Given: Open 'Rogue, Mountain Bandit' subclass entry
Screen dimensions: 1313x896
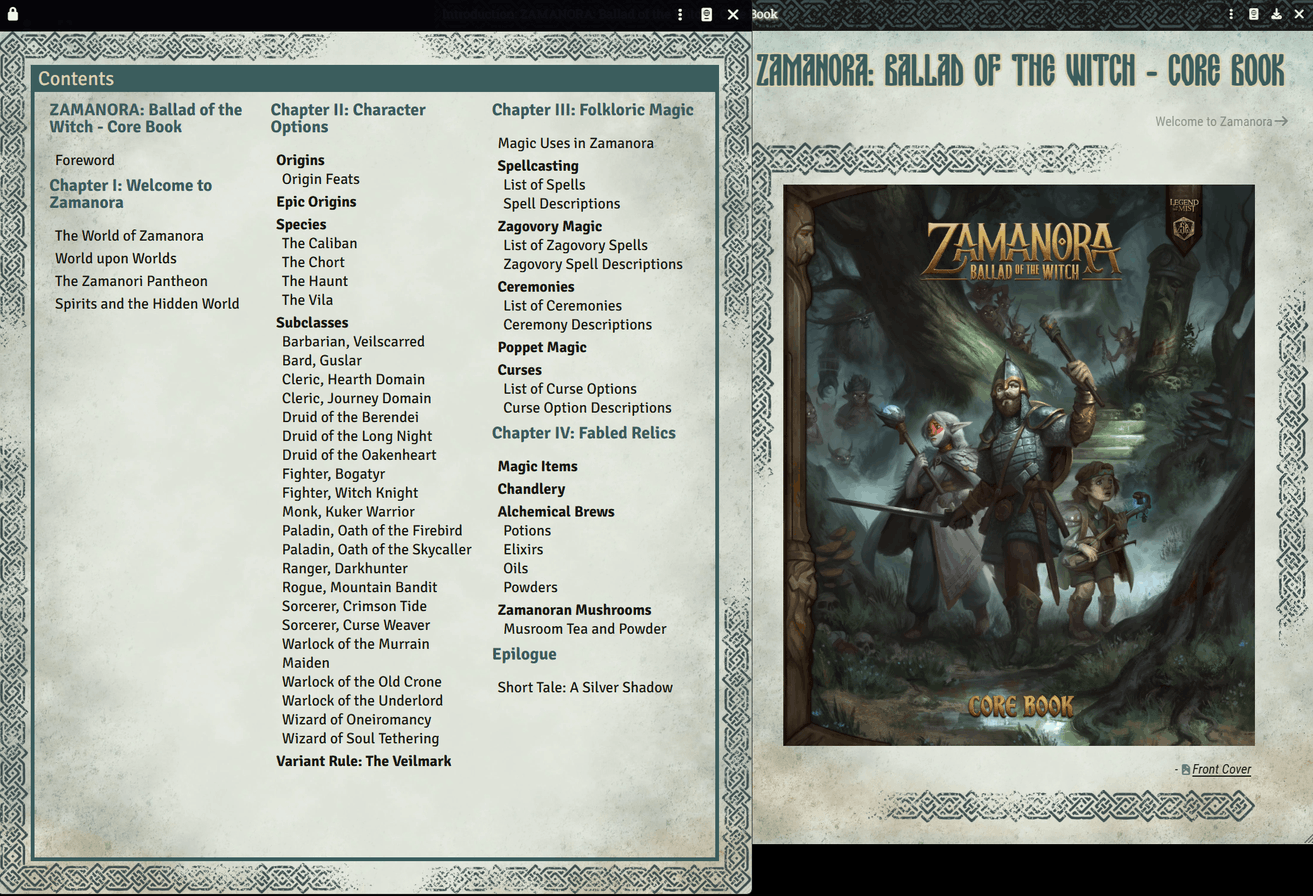Looking at the screenshot, I should pyautogui.click(x=360, y=588).
